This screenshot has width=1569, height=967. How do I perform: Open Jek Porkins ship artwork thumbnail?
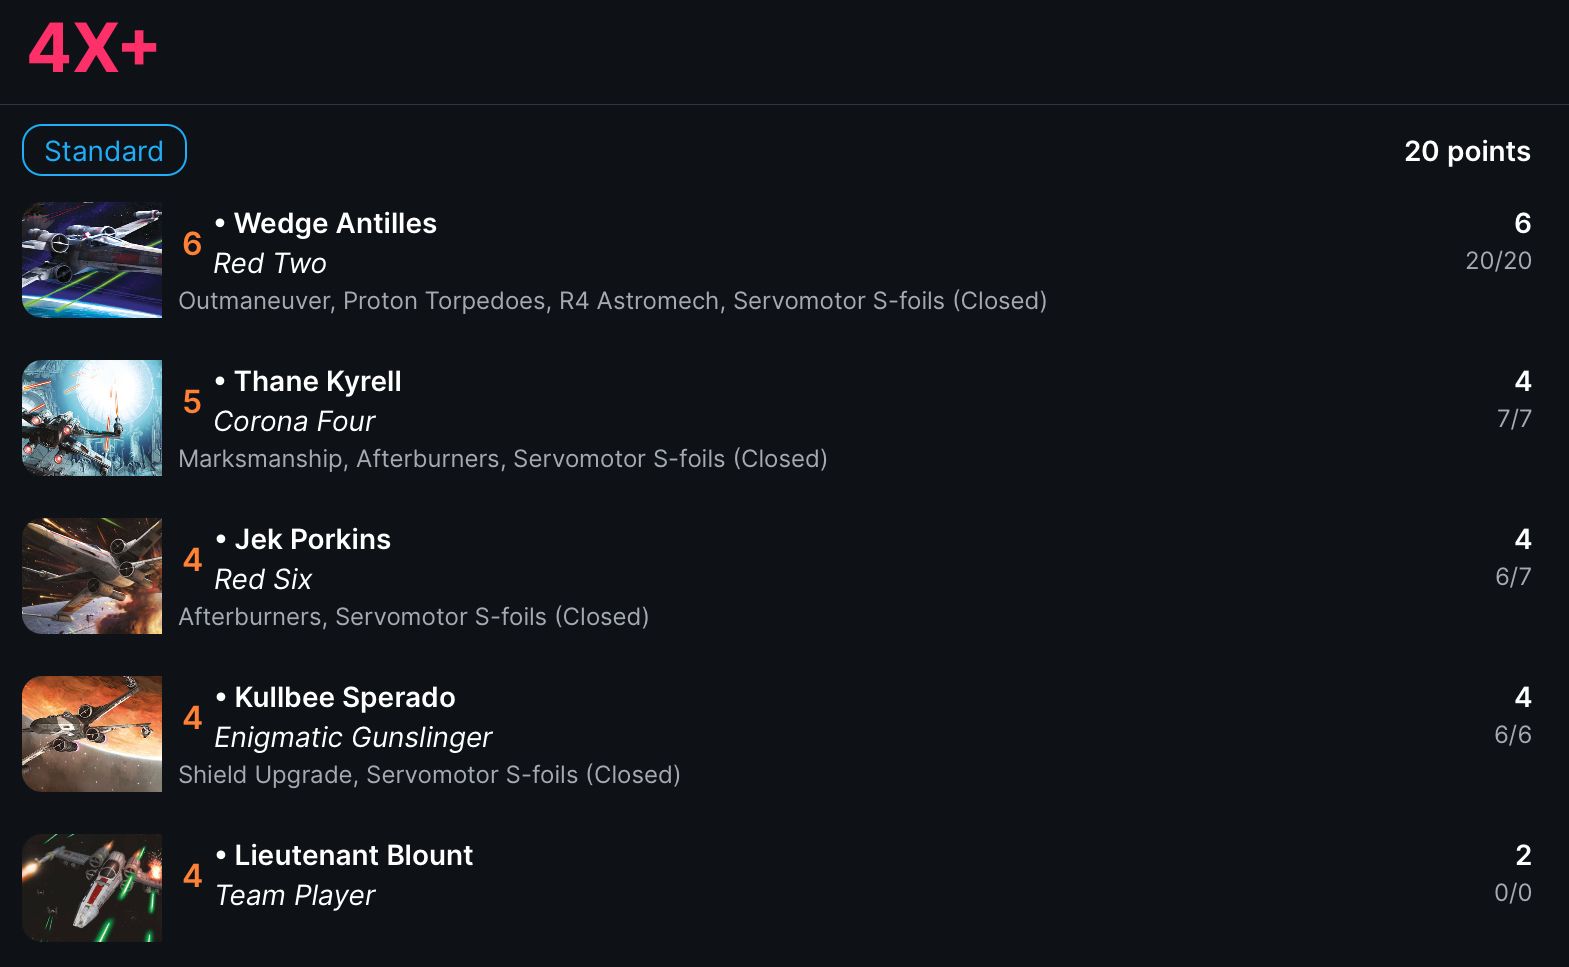[x=92, y=576]
